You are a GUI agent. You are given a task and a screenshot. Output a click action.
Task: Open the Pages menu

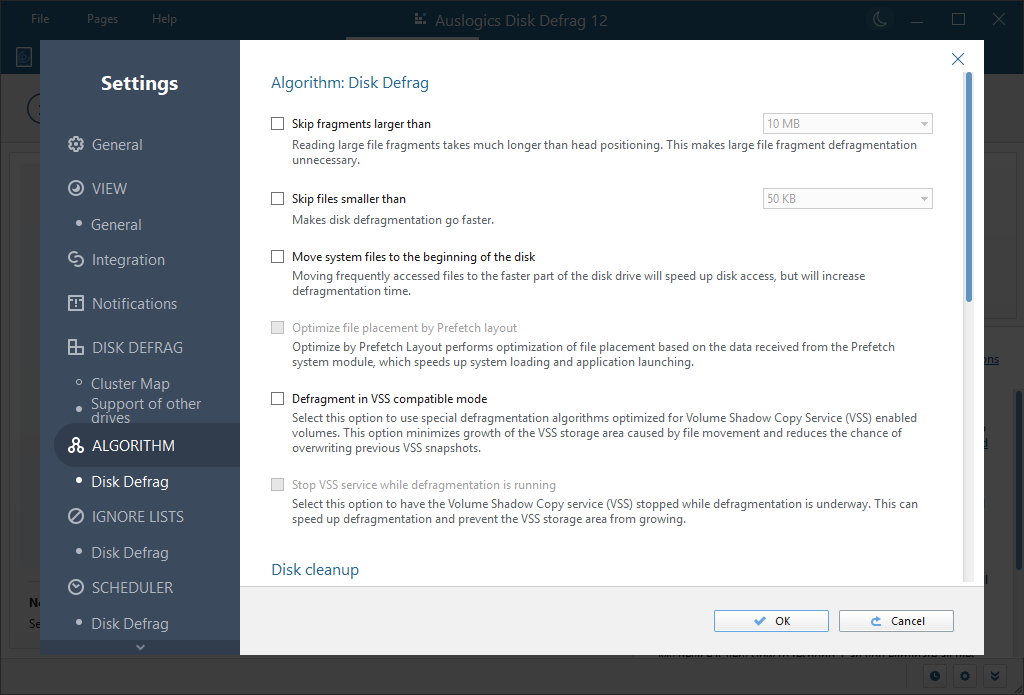point(103,19)
